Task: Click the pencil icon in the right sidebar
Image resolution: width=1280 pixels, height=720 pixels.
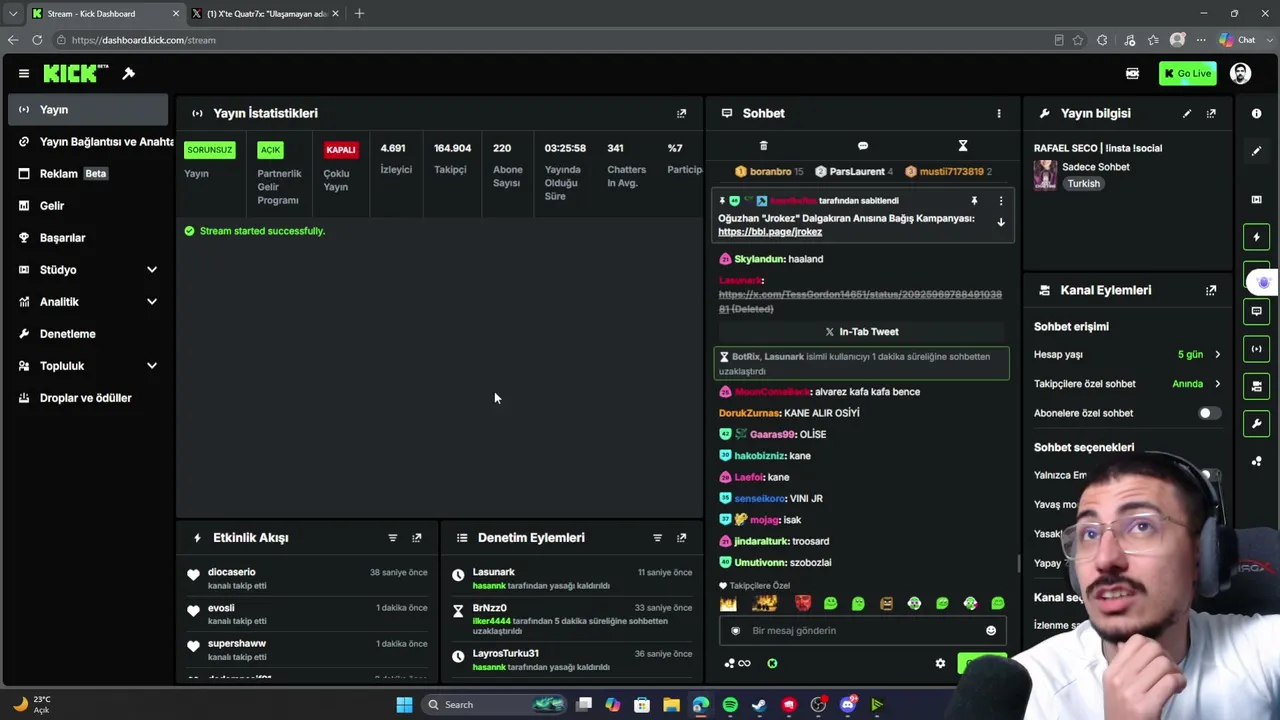Action: [1257, 151]
